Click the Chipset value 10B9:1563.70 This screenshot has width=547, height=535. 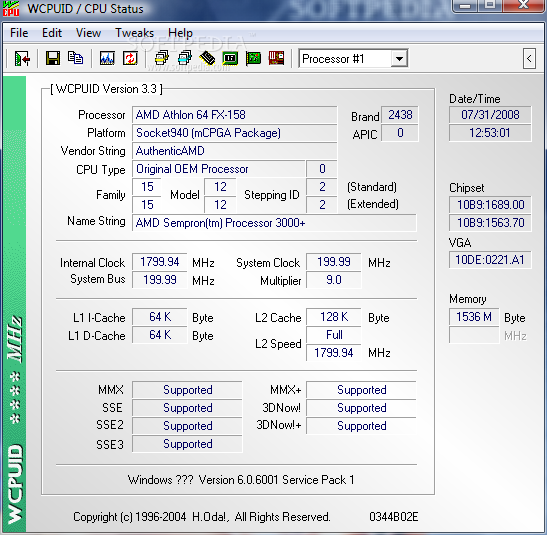coord(490,223)
